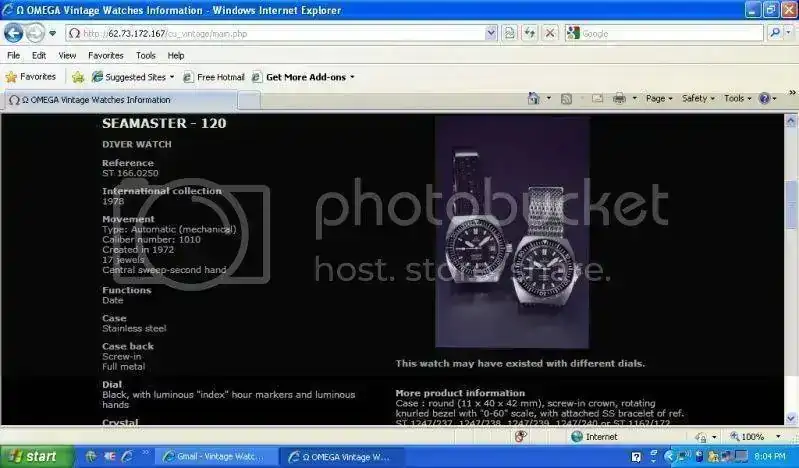Select the OMEGA Vintage Watches Information tab
The image size is (799, 468).
pos(120,100)
